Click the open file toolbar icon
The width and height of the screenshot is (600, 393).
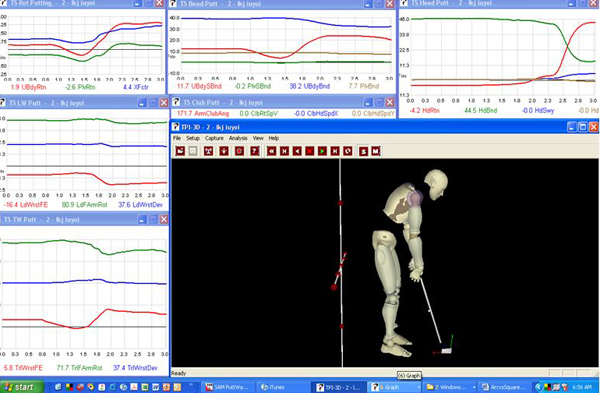tap(180, 151)
